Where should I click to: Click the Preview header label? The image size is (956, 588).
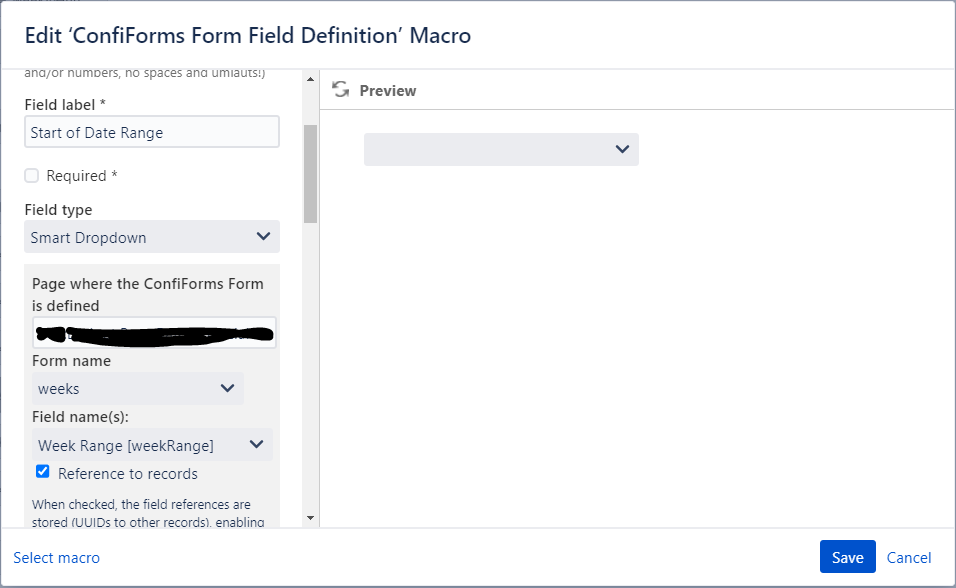[x=388, y=90]
